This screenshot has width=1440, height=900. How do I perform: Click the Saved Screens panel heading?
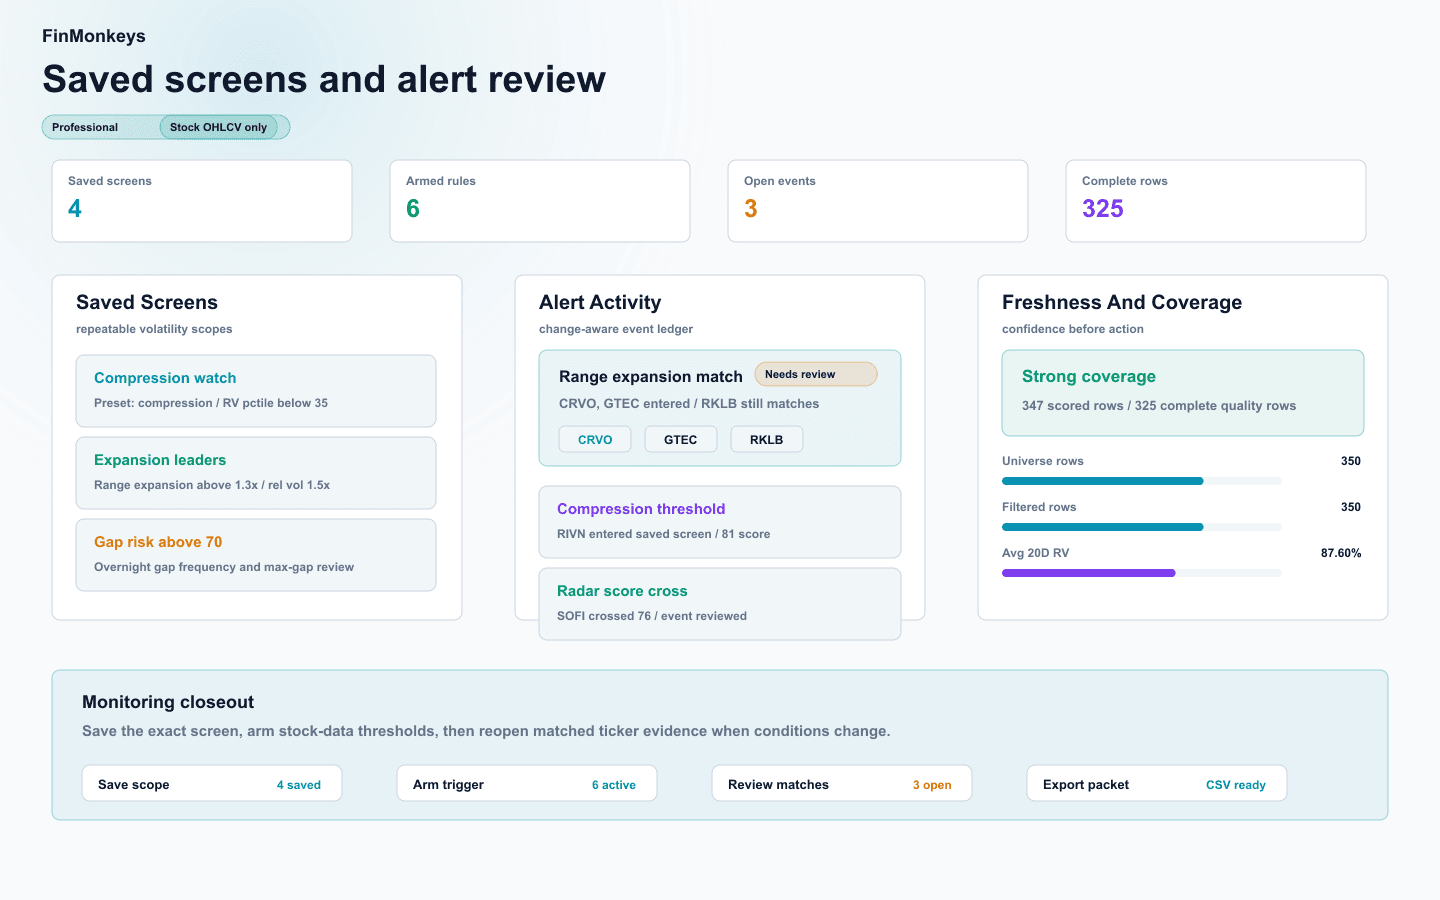point(147,302)
